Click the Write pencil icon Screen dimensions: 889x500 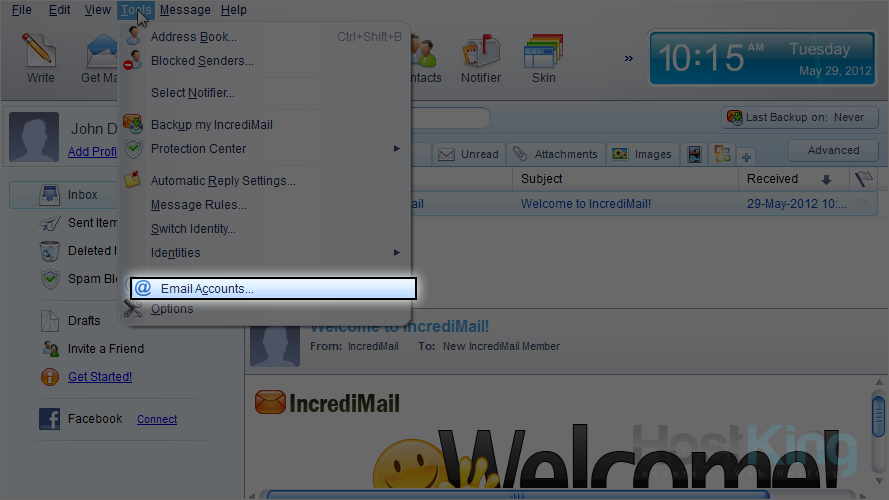click(40, 50)
